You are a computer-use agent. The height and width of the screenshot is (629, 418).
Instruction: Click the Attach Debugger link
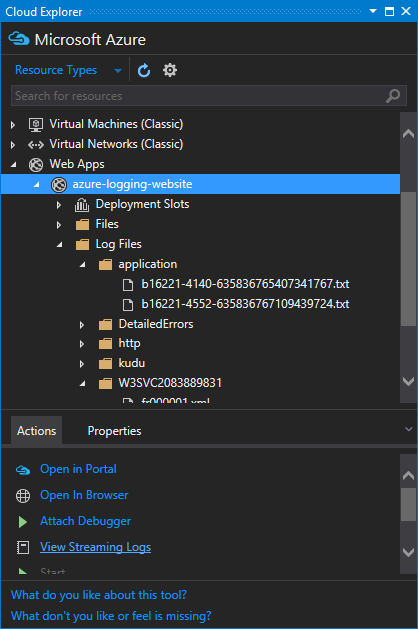[85, 521]
